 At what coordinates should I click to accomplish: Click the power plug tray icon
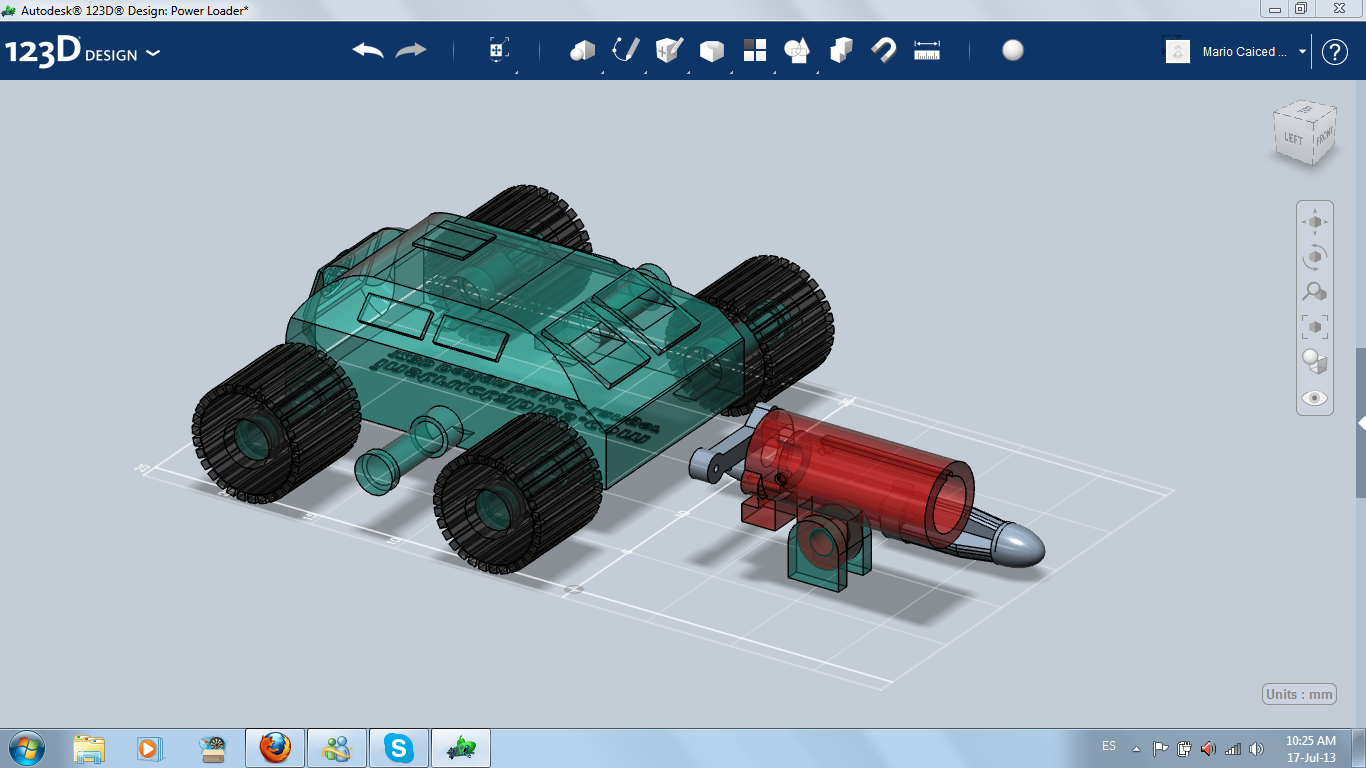pos(1184,748)
